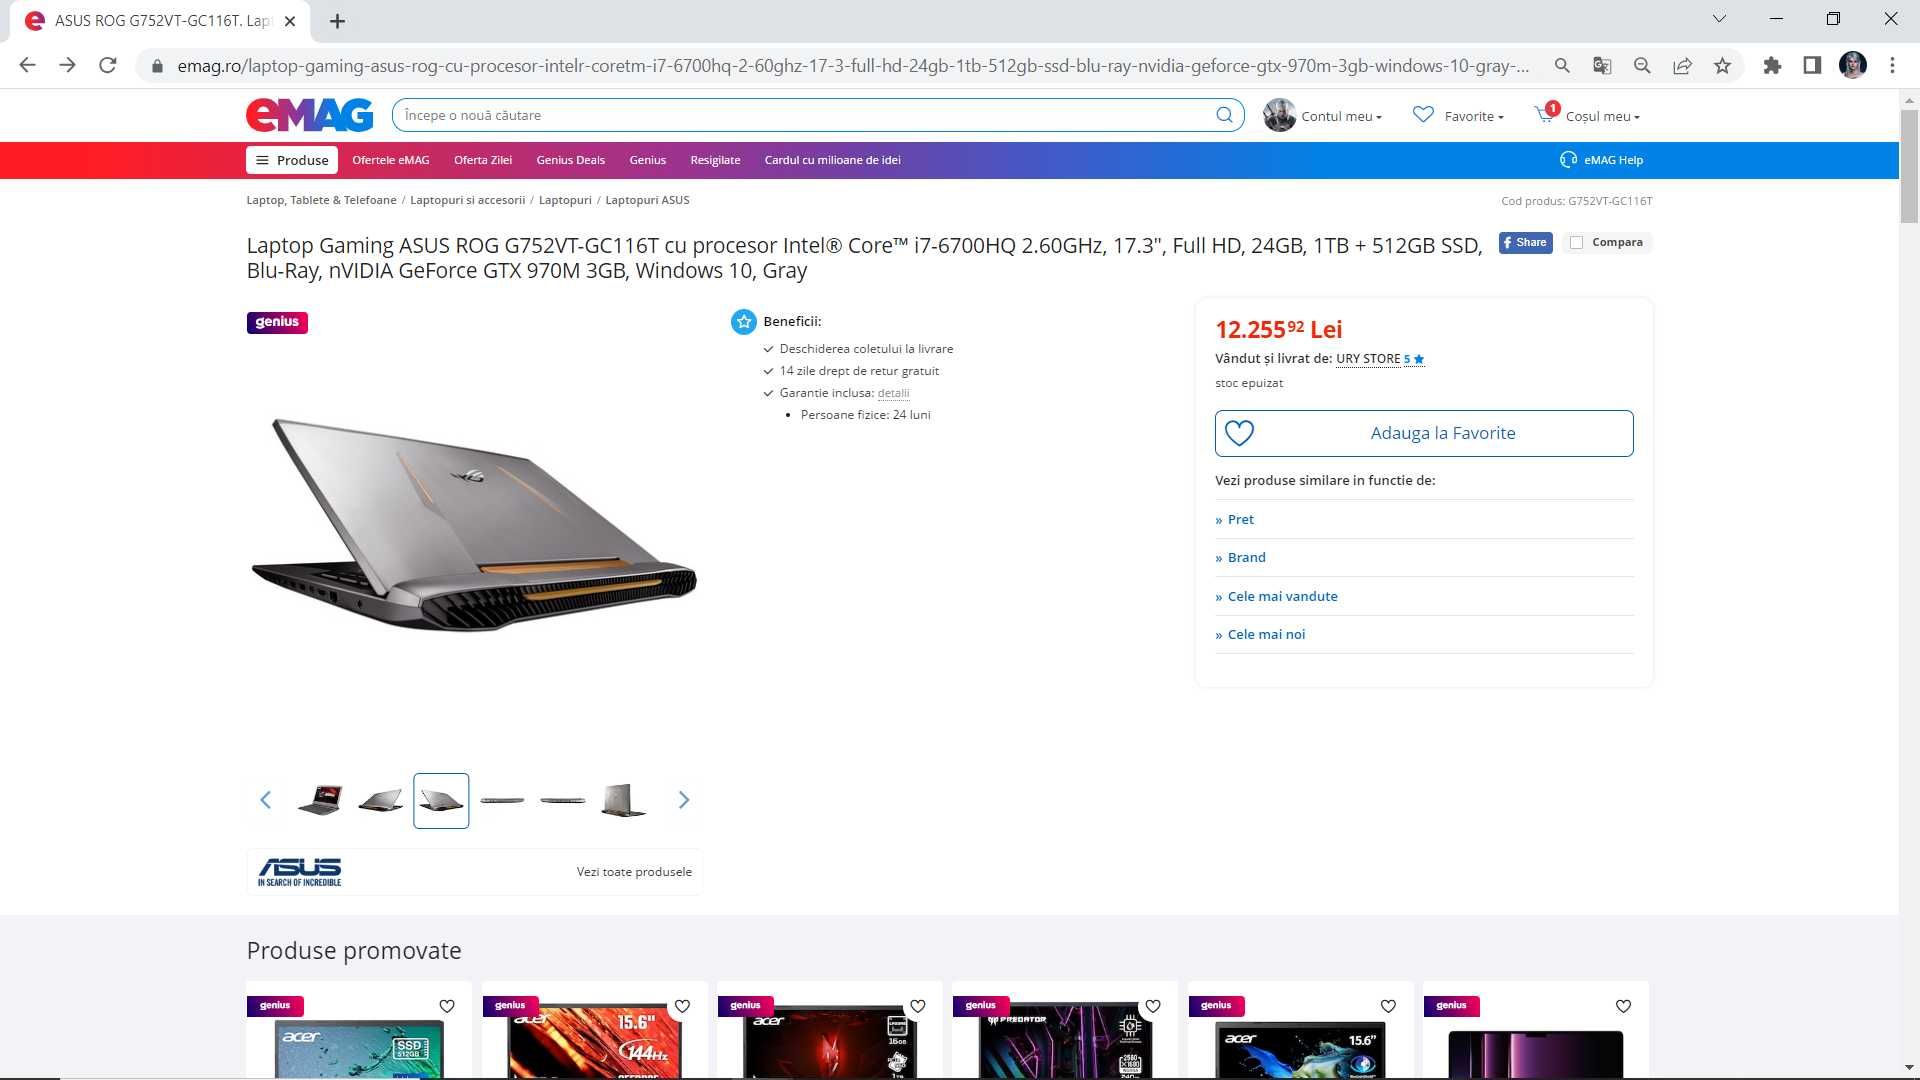Click the heart on first promoted Acer product
The image size is (1920, 1080).
[x=447, y=1006]
